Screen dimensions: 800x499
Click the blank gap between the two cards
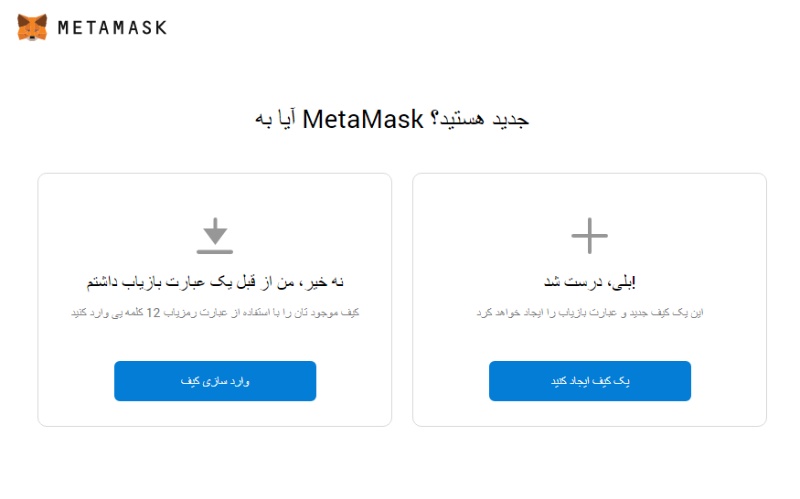(402, 300)
